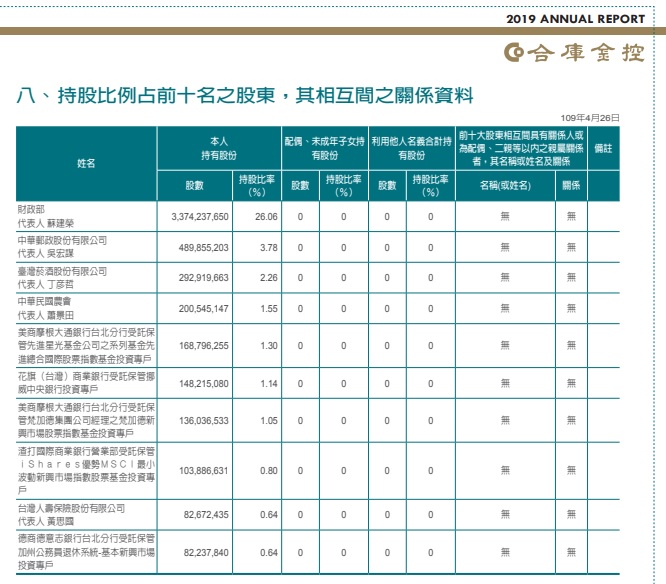Select the 中華民國農會 row name
Viewport: 666px width, 584px height.
tap(45, 308)
